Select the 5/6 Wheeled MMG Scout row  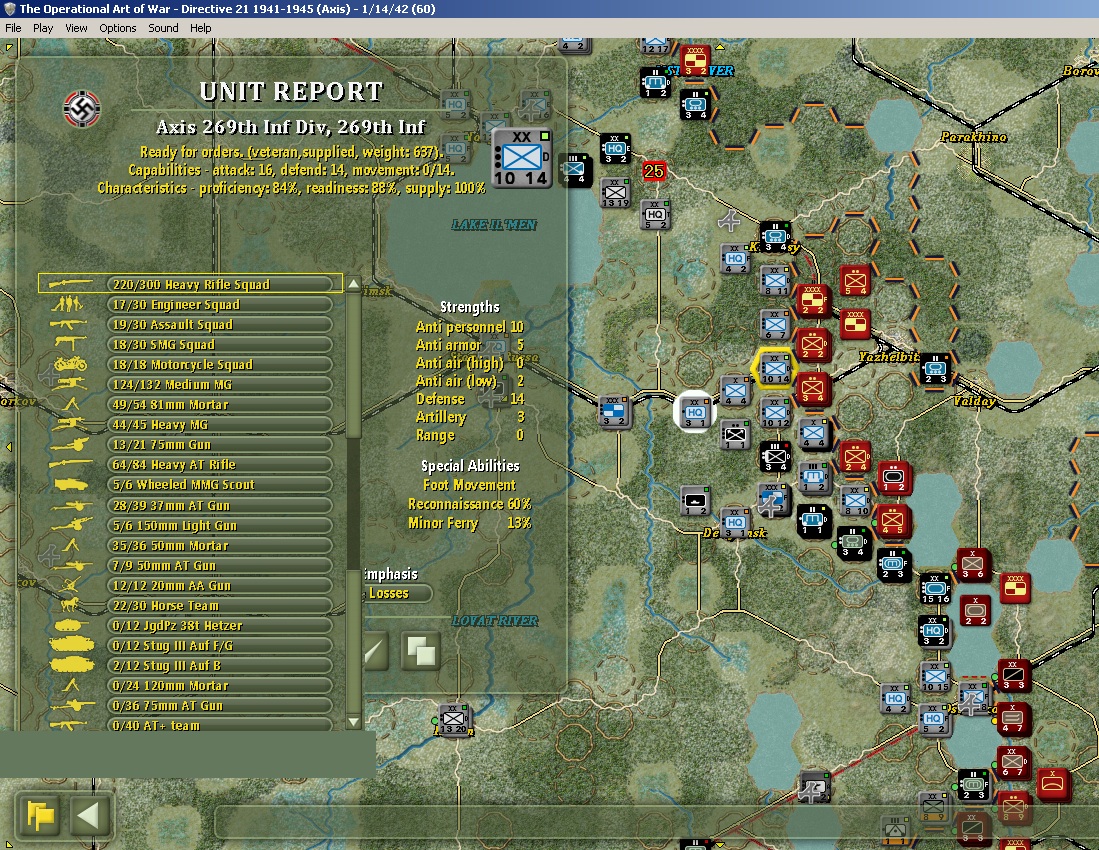coord(219,484)
